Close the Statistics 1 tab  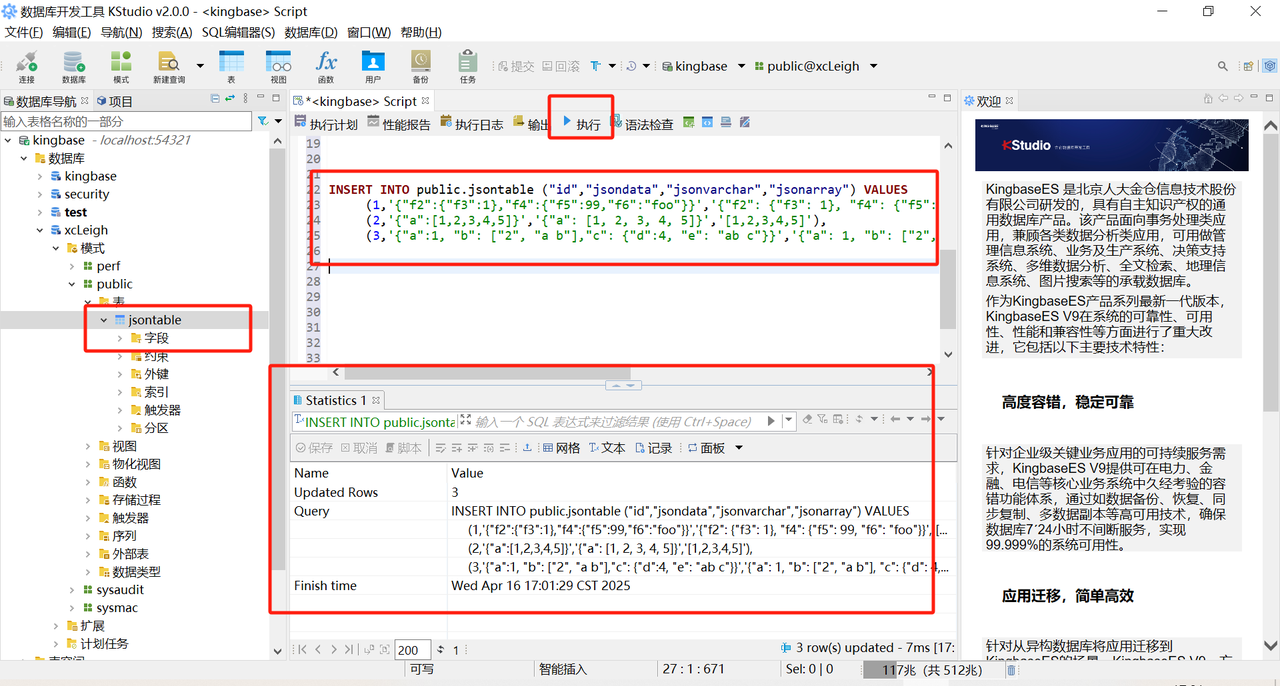pos(376,400)
